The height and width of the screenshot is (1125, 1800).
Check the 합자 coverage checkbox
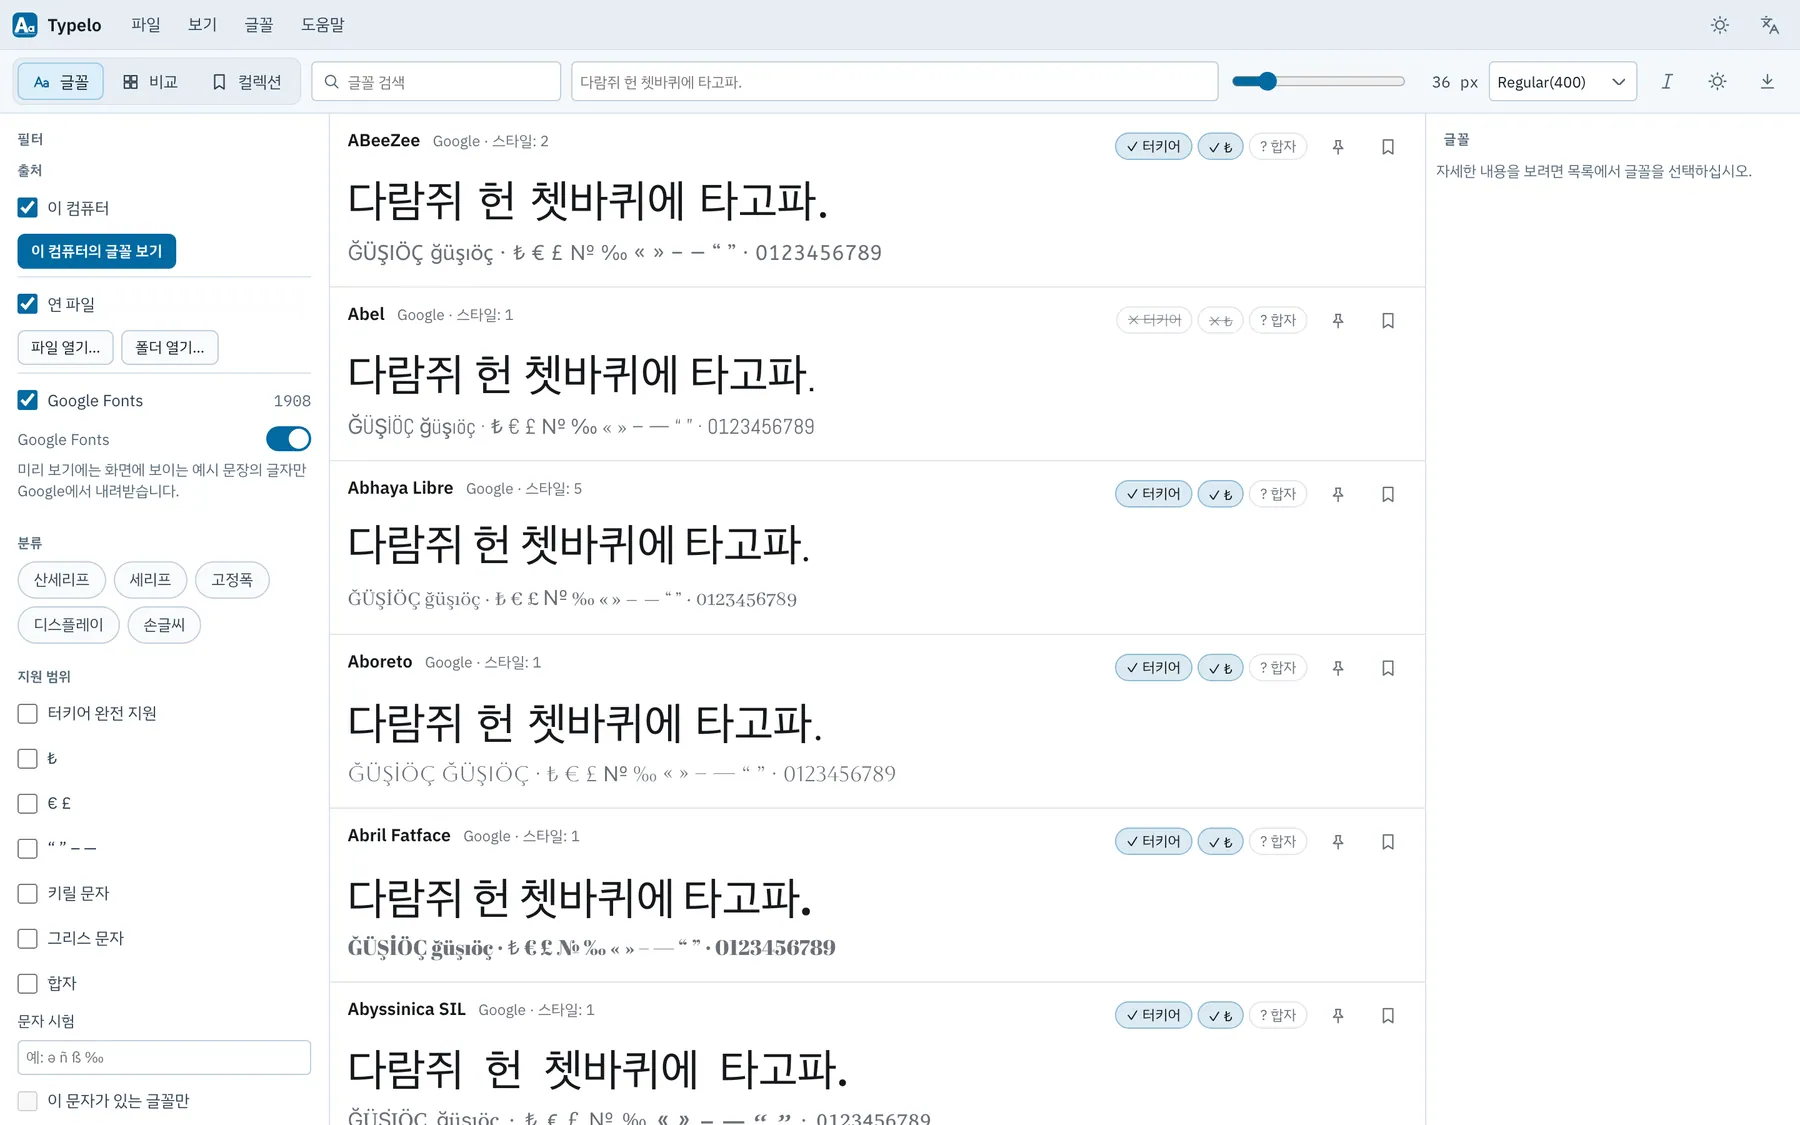(x=28, y=984)
